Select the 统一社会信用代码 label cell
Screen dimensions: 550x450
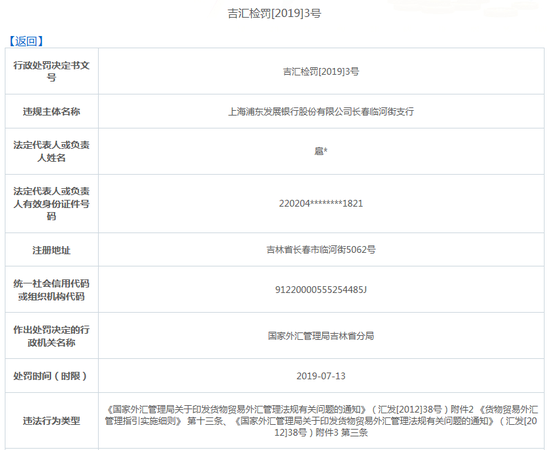[52, 290]
